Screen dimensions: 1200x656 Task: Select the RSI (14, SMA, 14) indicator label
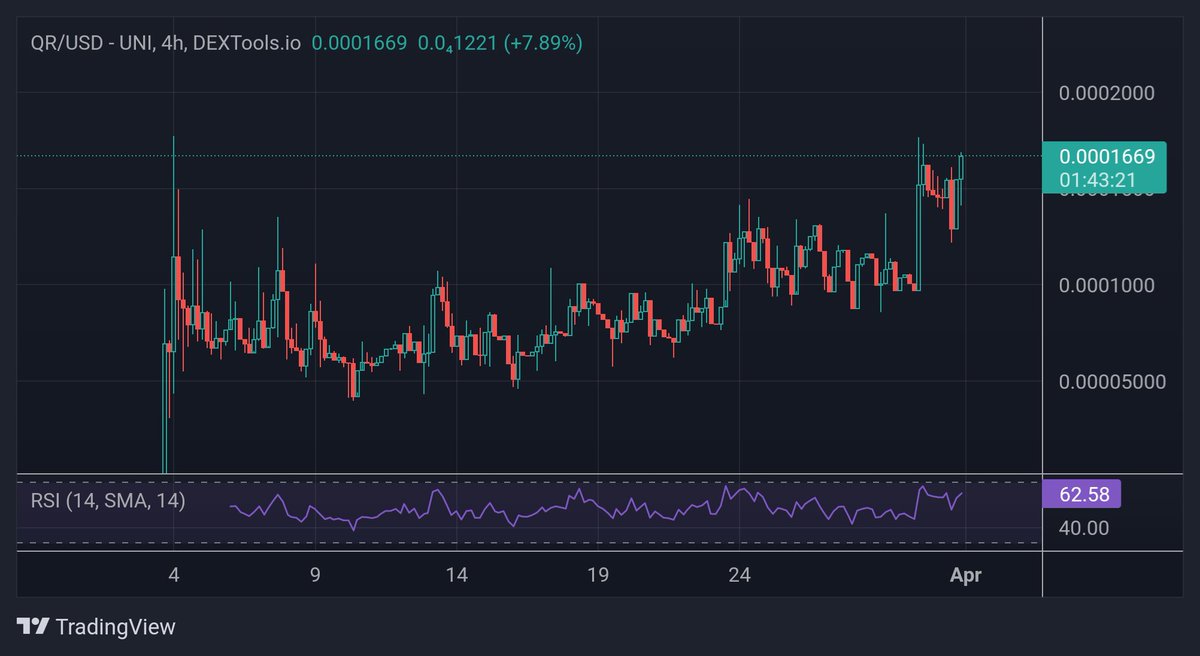point(107,501)
